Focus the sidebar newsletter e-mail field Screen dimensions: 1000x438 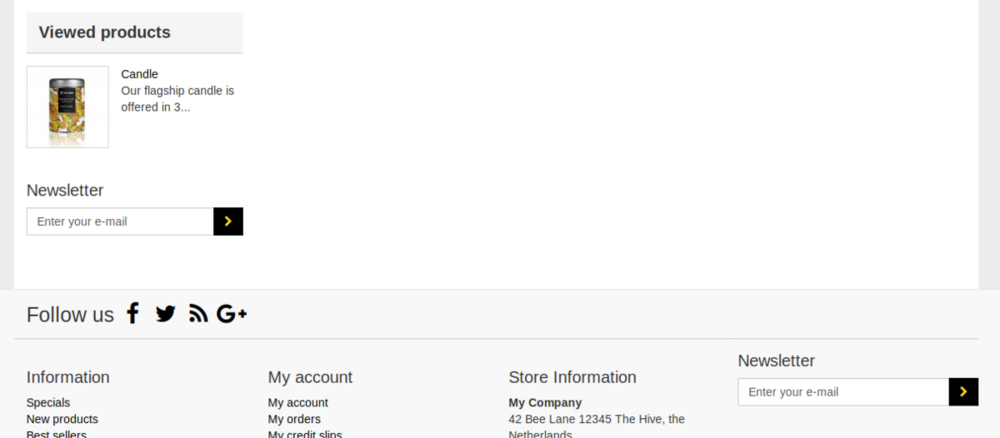(x=120, y=222)
